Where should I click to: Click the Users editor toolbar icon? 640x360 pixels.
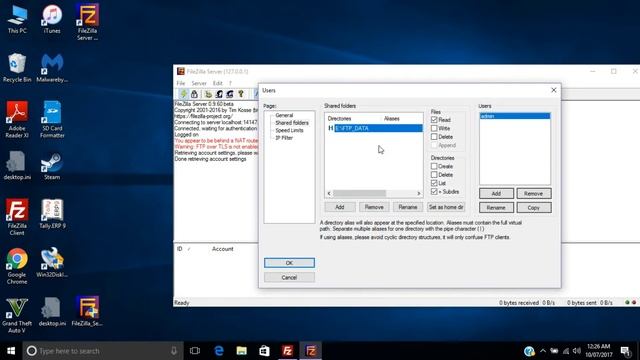point(219,94)
